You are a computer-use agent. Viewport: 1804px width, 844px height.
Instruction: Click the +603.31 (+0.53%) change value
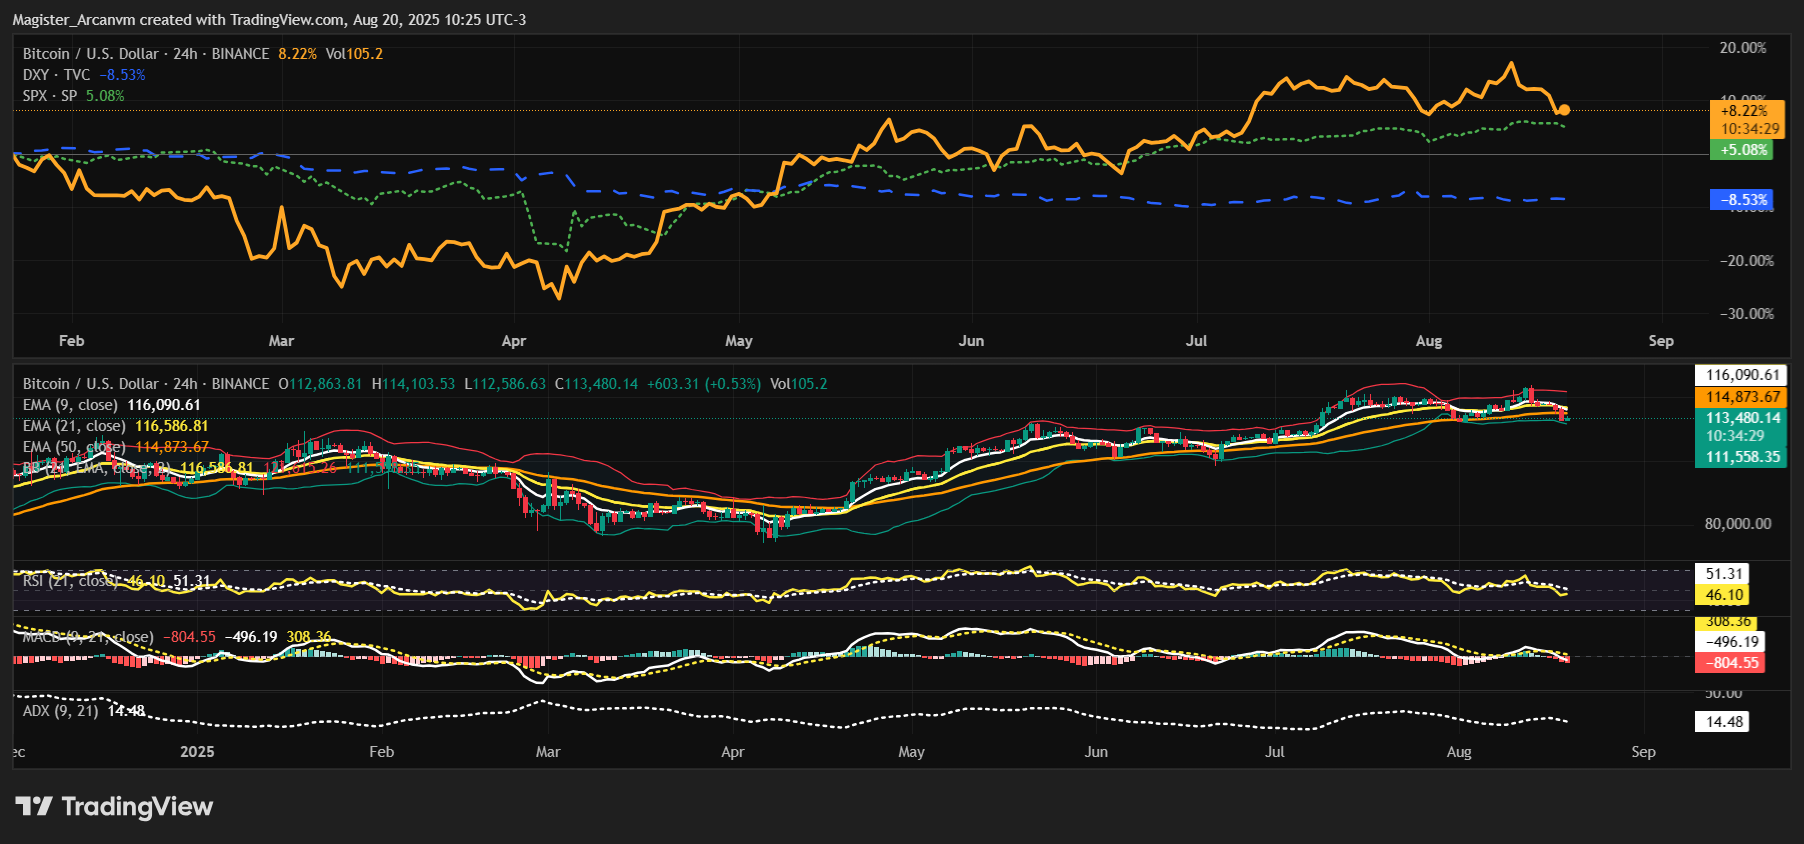pyautogui.click(x=704, y=384)
